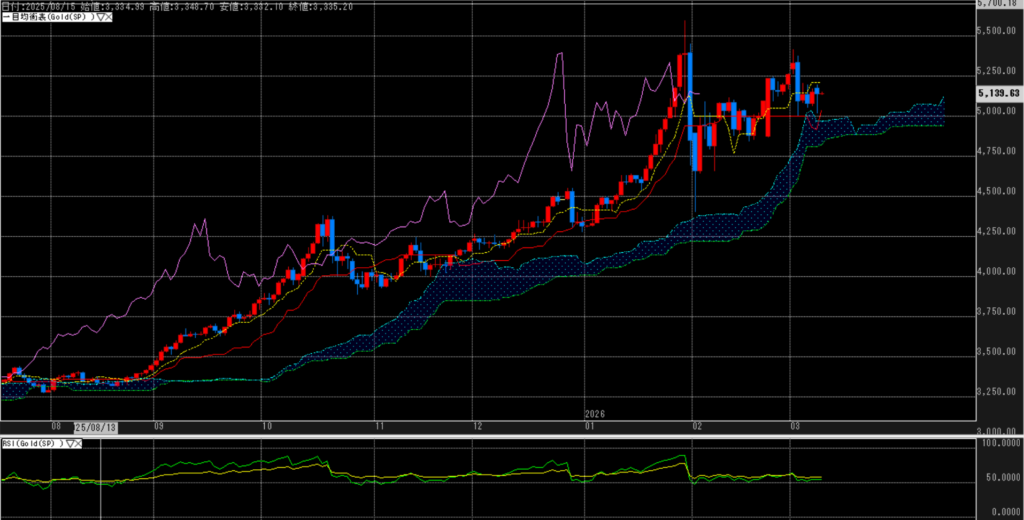Click the current price label 5,139.63
The width and height of the screenshot is (1024, 520).
[998, 93]
